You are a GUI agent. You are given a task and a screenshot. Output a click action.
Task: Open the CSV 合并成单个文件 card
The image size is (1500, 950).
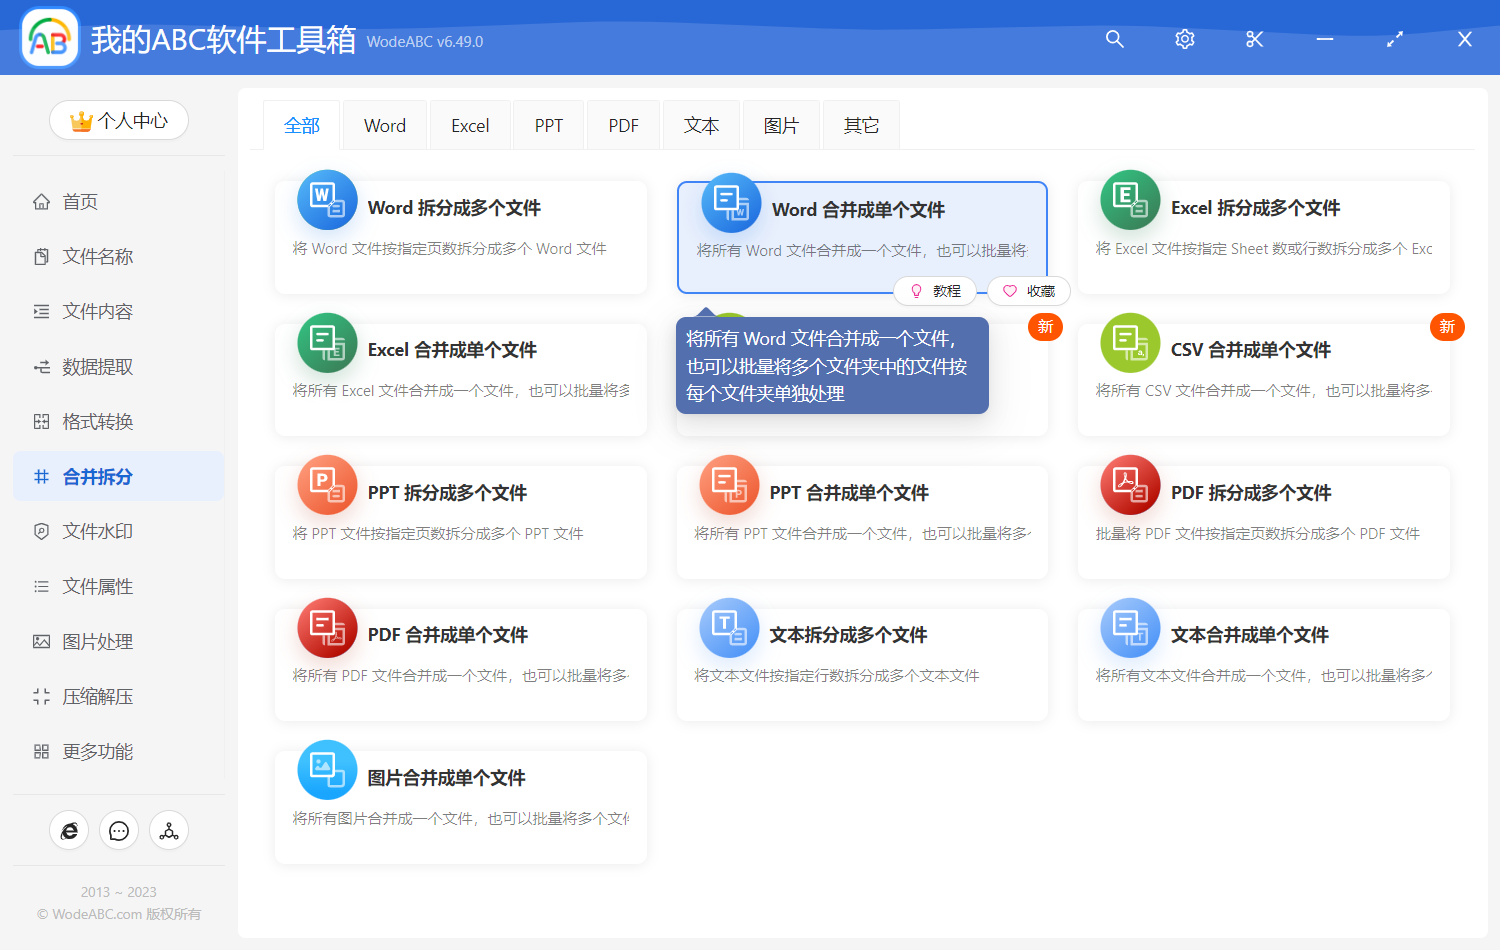pyautogui.click(x=1263, y=379)
